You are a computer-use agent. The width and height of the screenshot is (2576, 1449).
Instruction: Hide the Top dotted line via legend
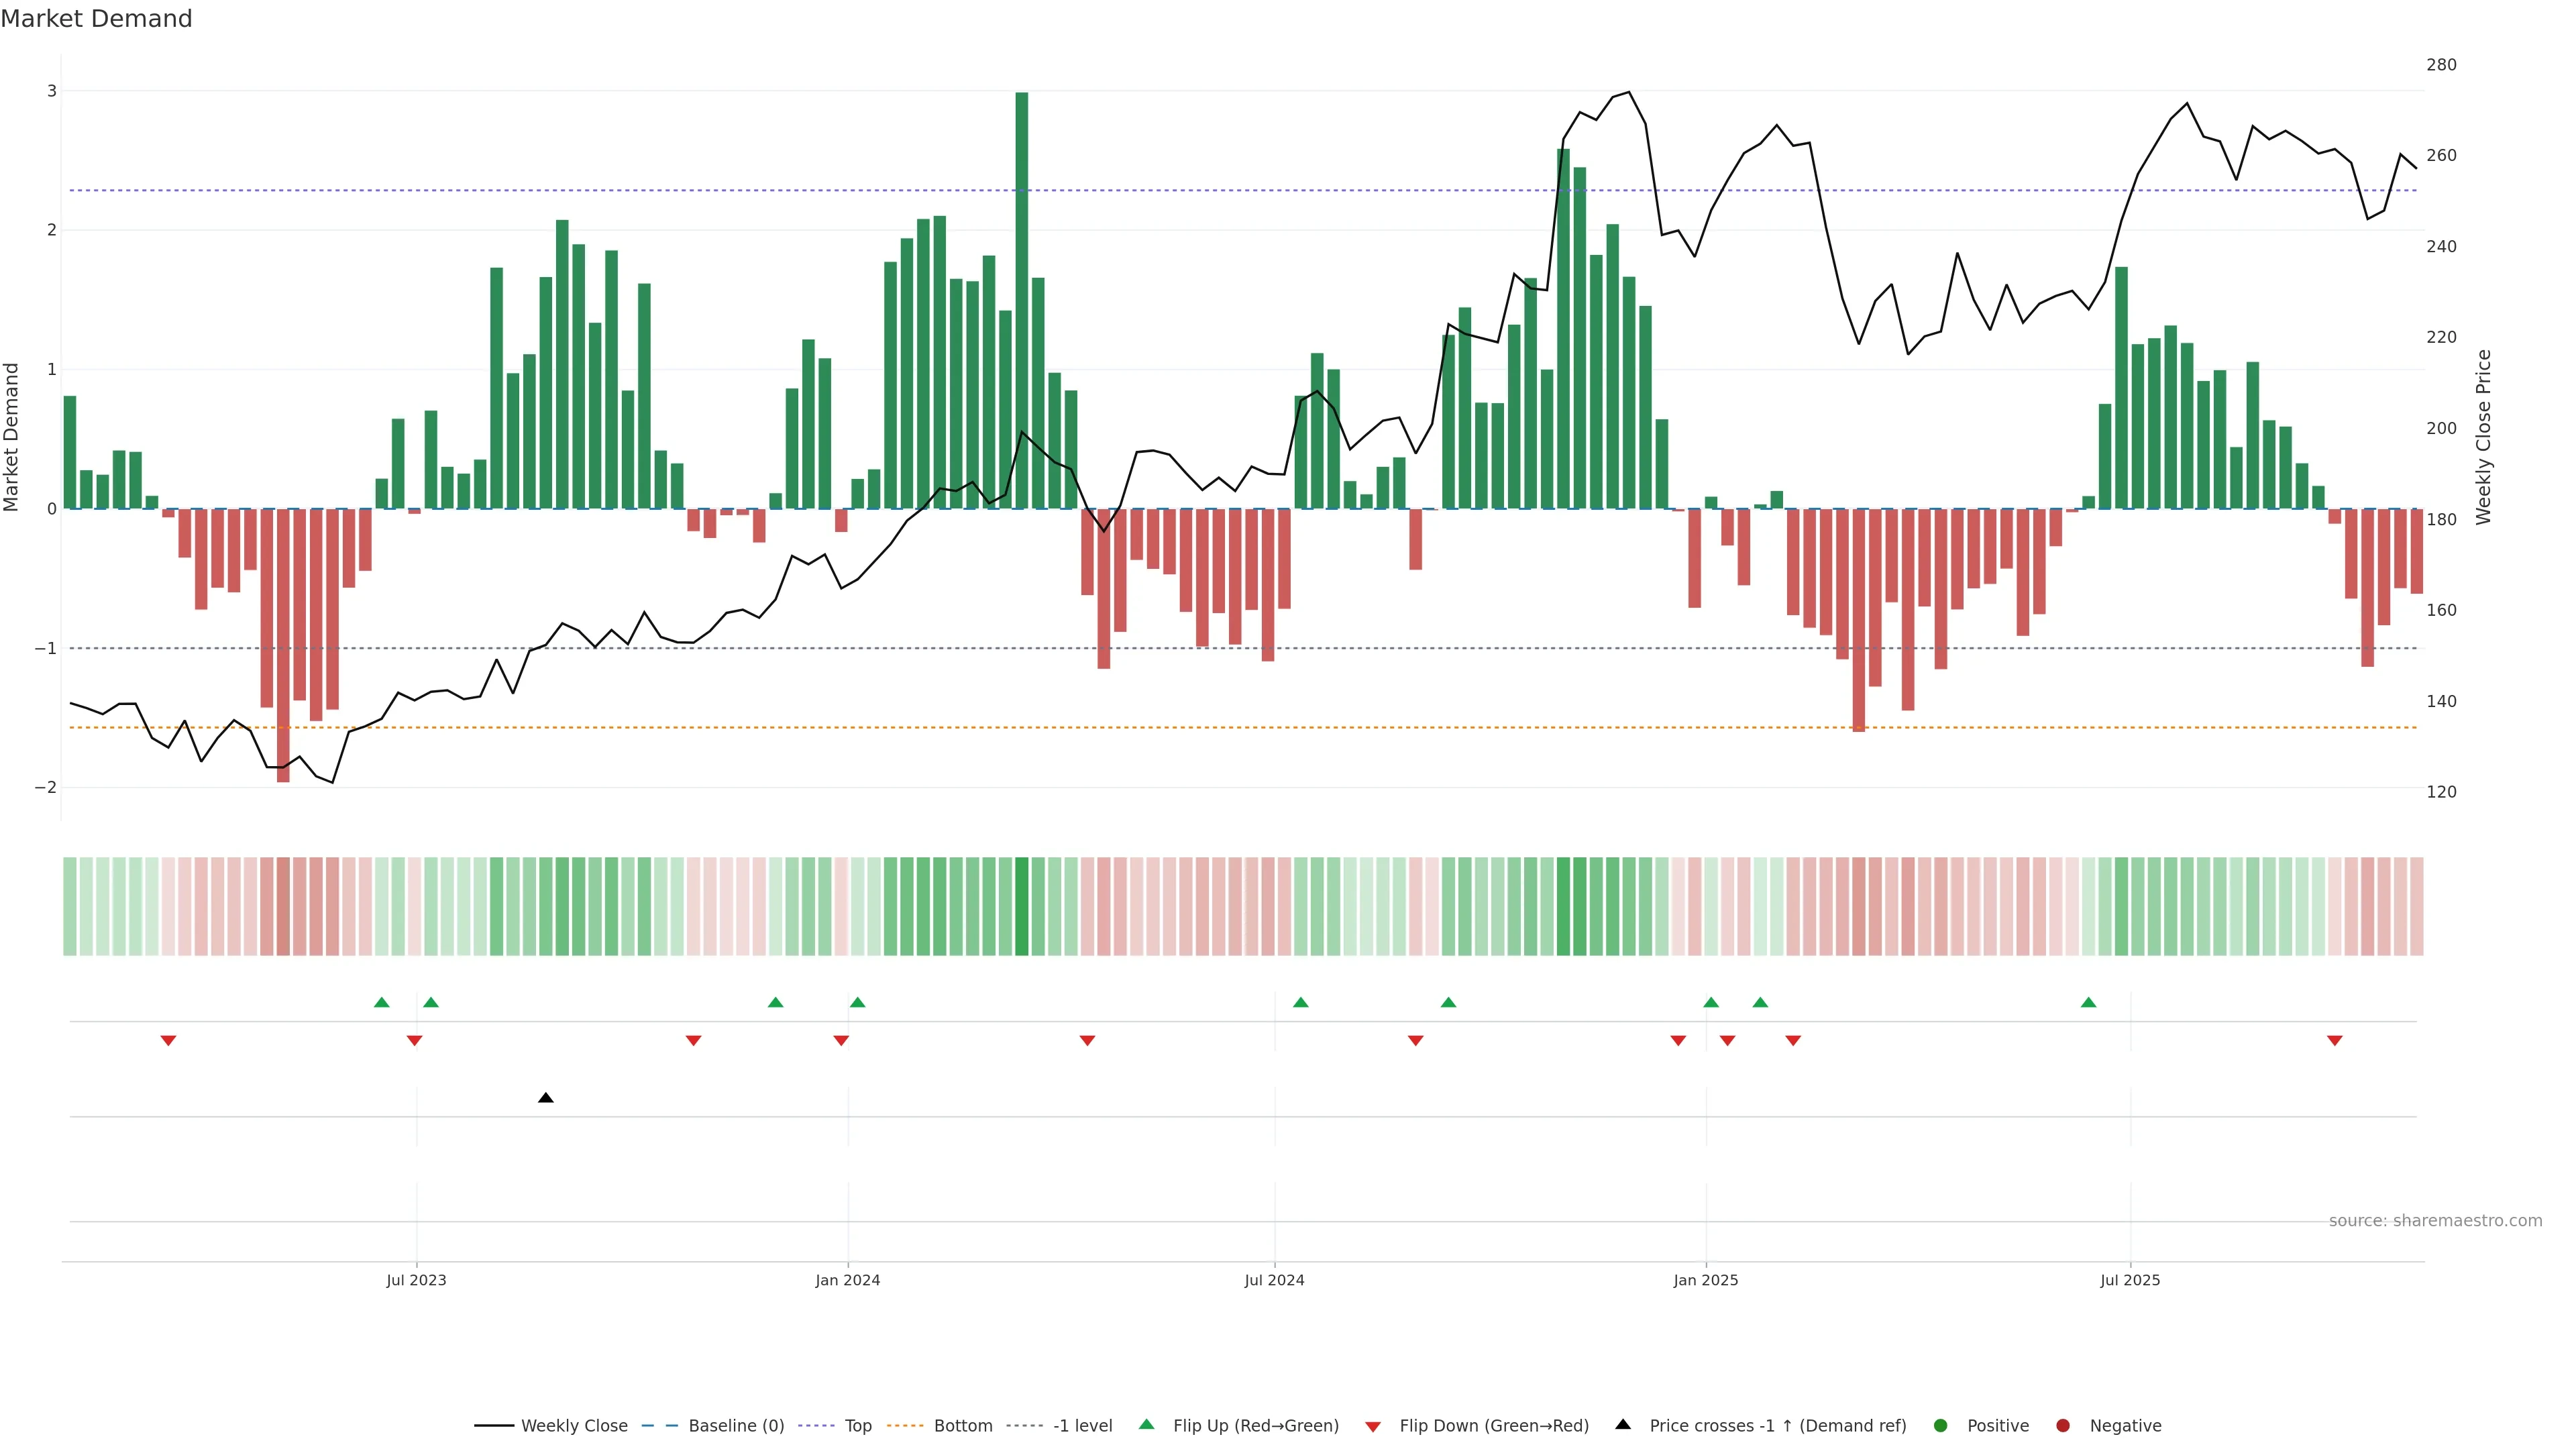click(857, 1425)
